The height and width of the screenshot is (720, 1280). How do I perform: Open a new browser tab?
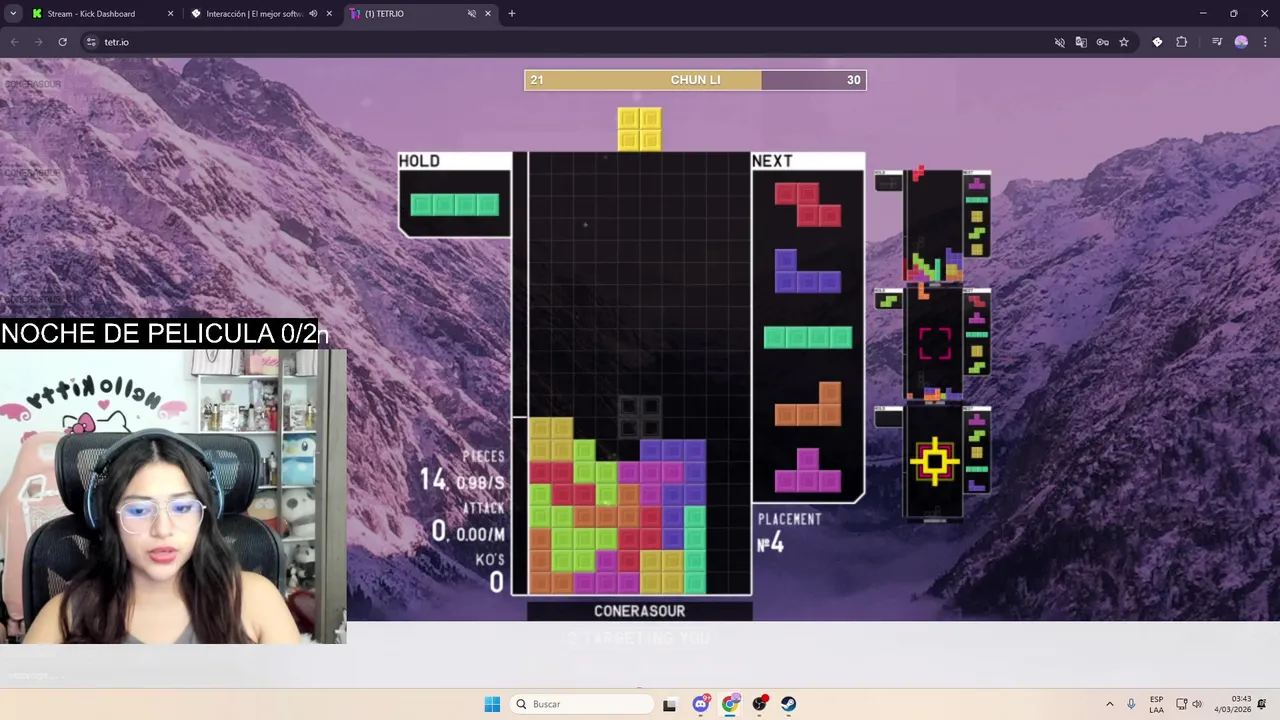tap(512, 14)
